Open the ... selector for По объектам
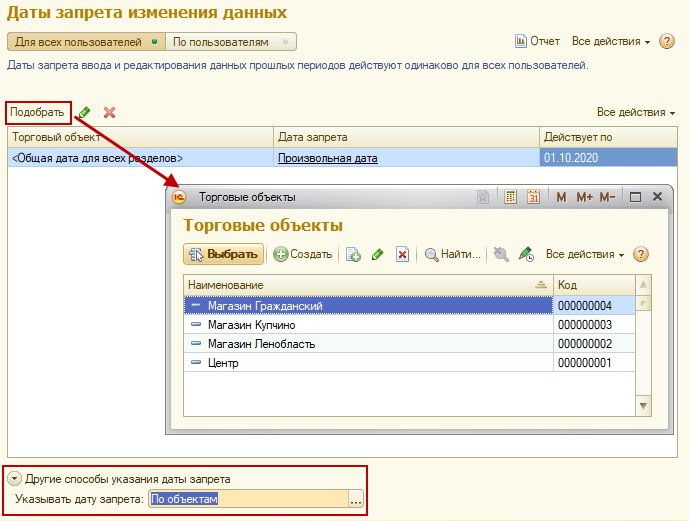The image size is (689, 521). (x=356, y=499)
